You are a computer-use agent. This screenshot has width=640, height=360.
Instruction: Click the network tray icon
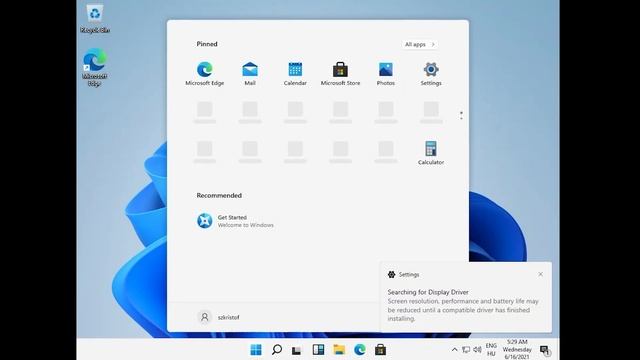point(466,350)
